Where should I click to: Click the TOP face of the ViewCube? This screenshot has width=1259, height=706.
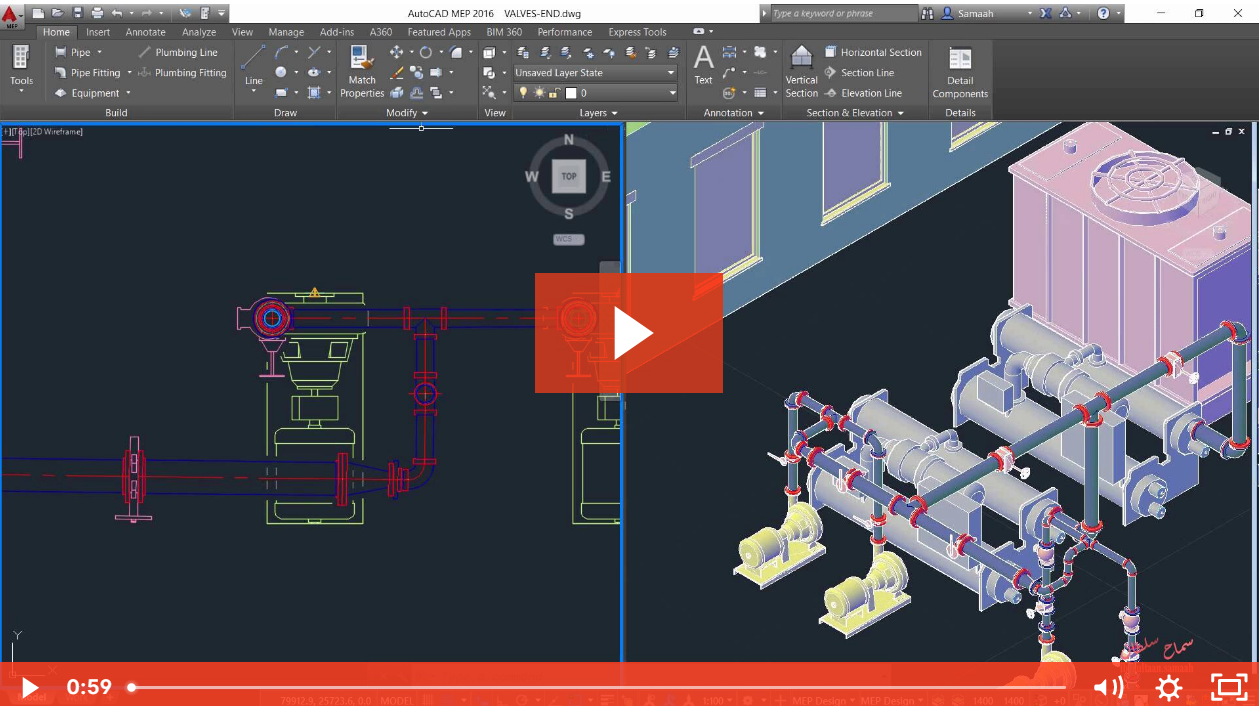(569, 176)
